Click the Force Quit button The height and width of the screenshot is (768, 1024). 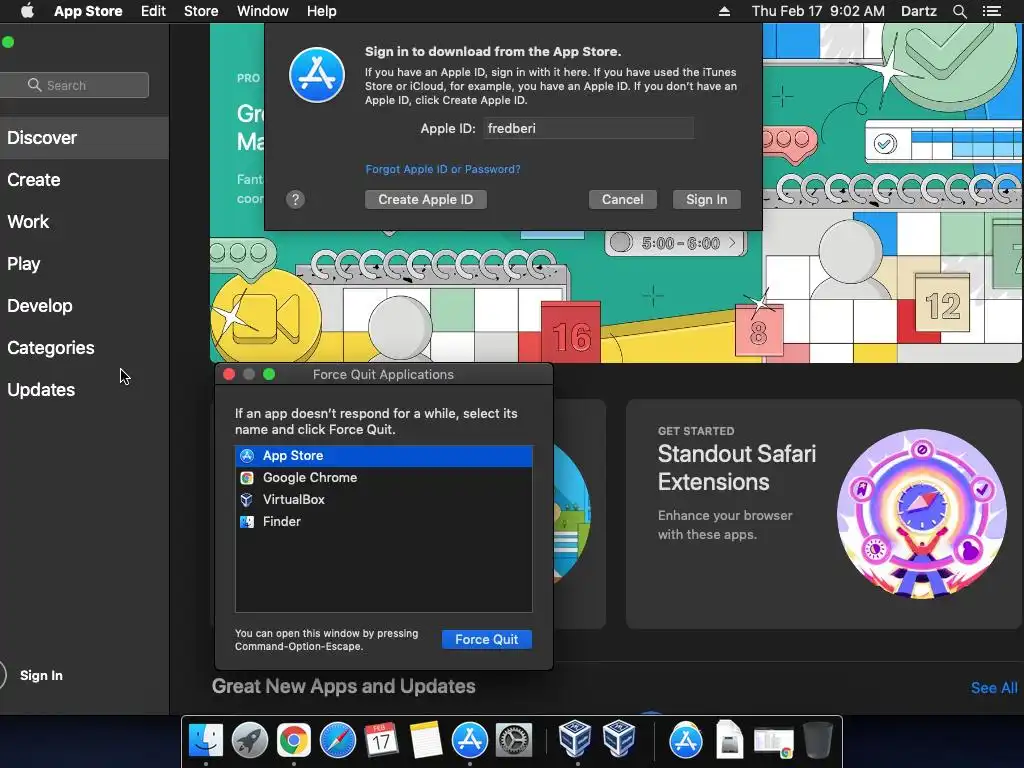[487, 639]
